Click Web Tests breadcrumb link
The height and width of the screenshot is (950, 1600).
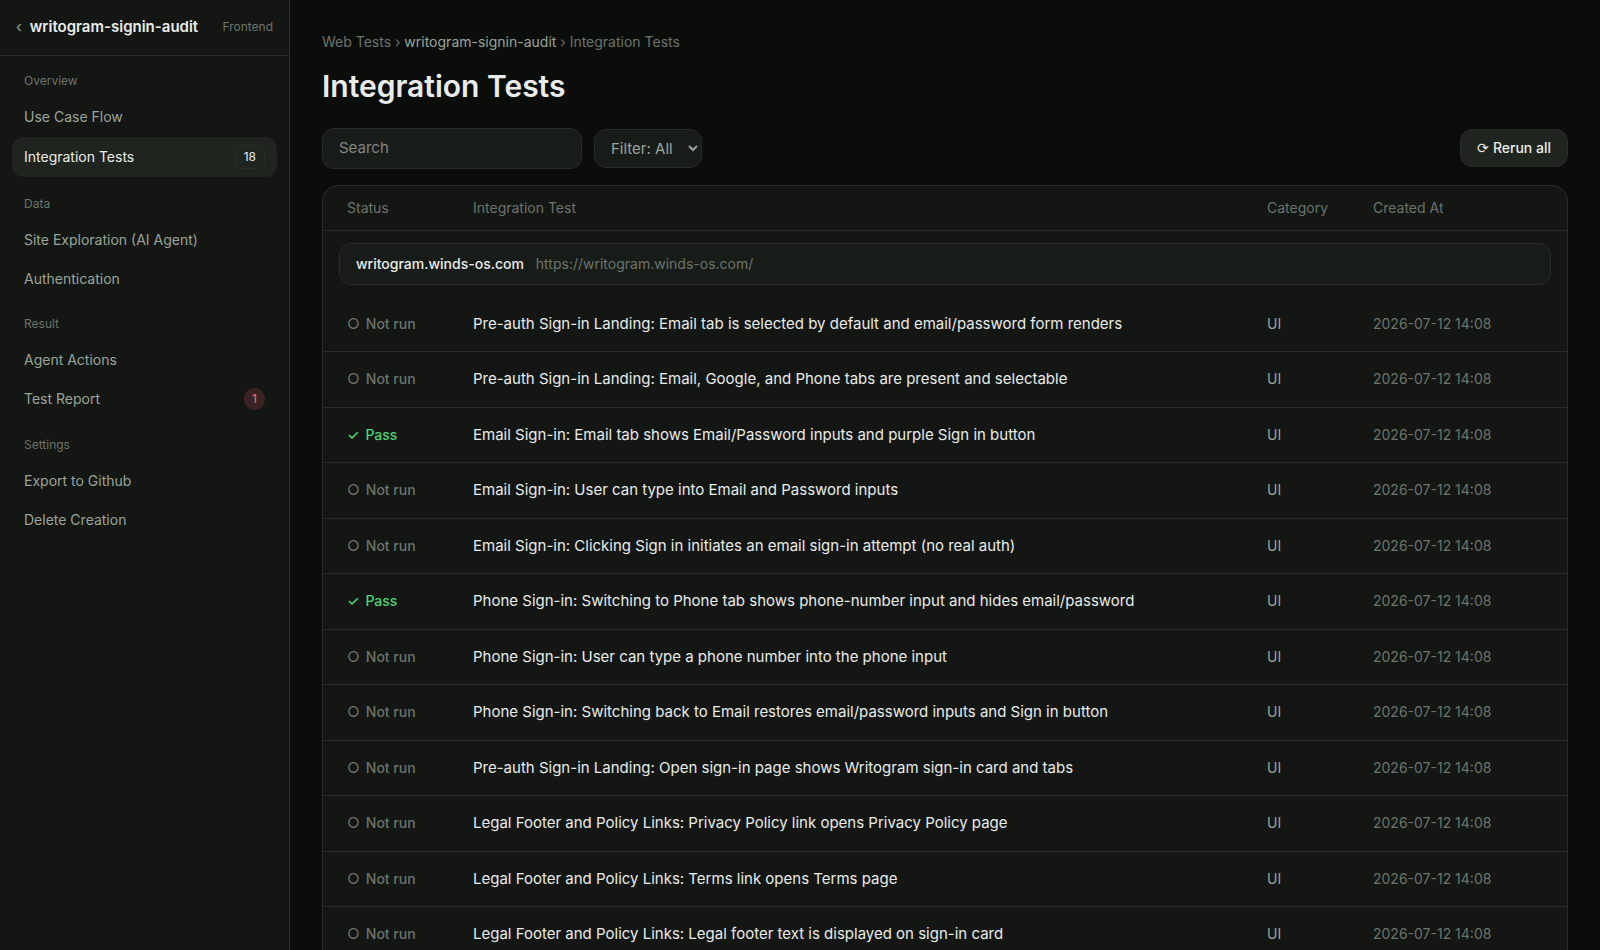coord(356,42)
